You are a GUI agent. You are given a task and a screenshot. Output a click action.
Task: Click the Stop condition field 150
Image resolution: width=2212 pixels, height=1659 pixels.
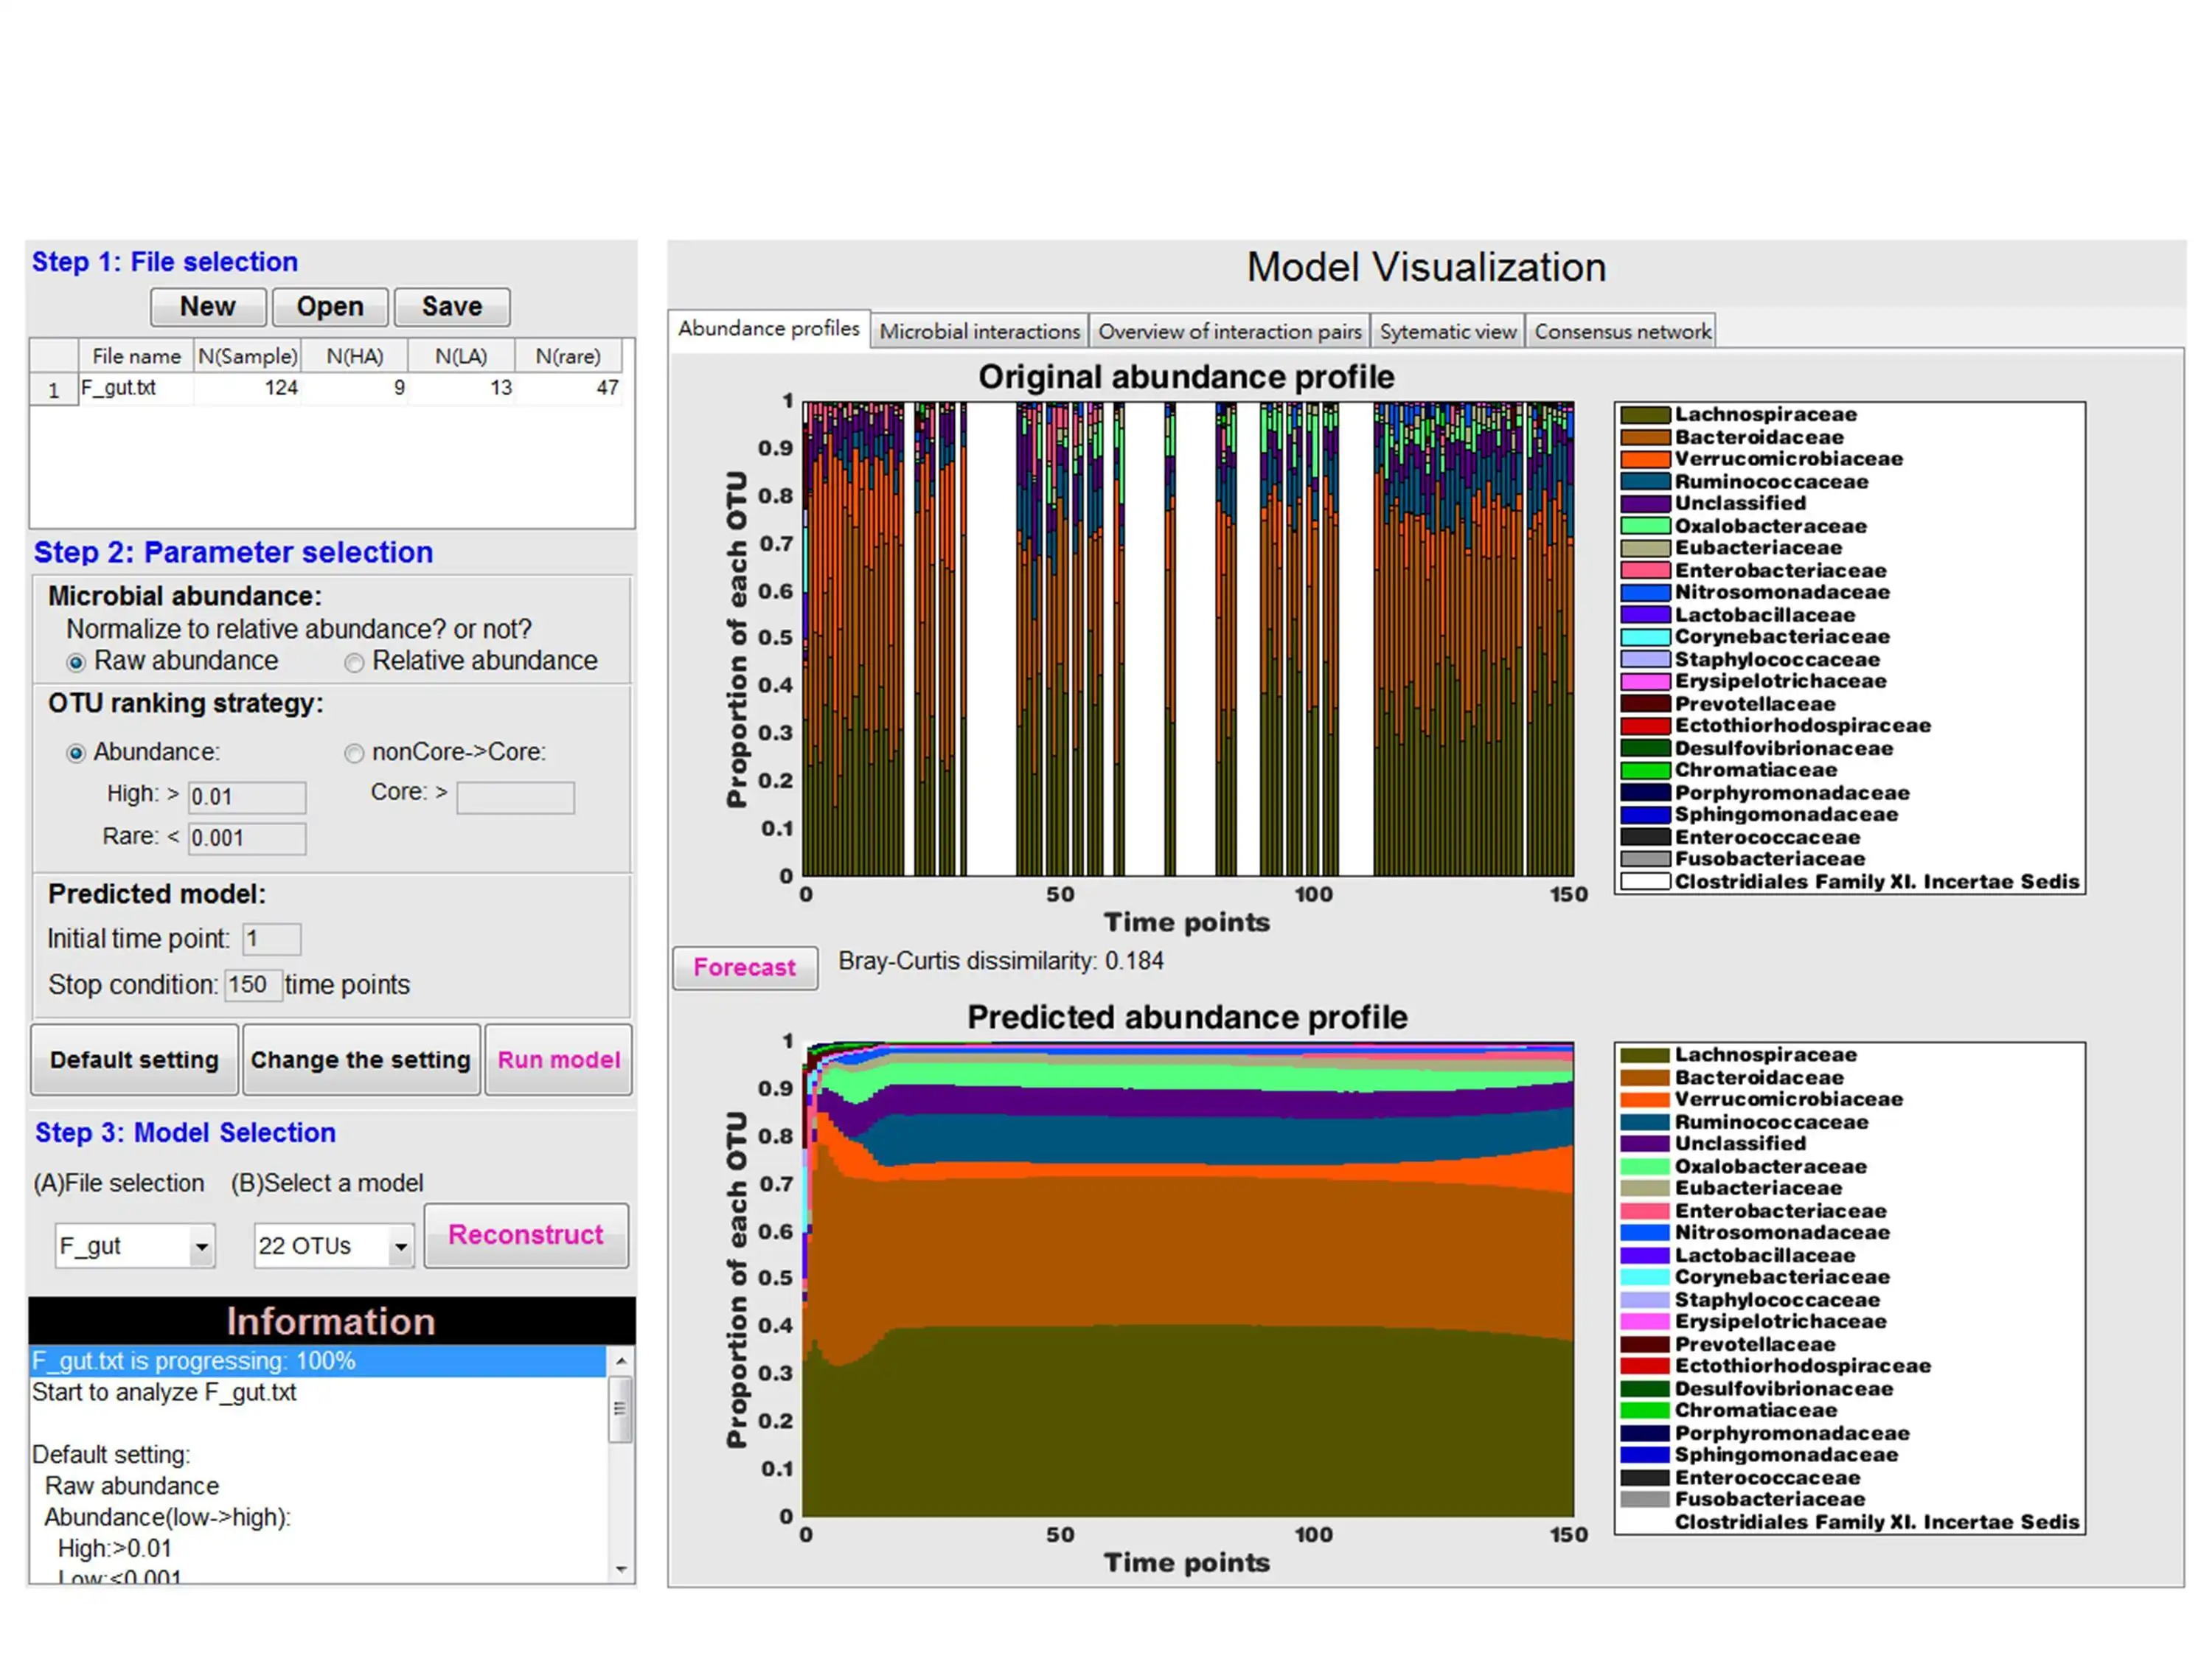(253, 985)
